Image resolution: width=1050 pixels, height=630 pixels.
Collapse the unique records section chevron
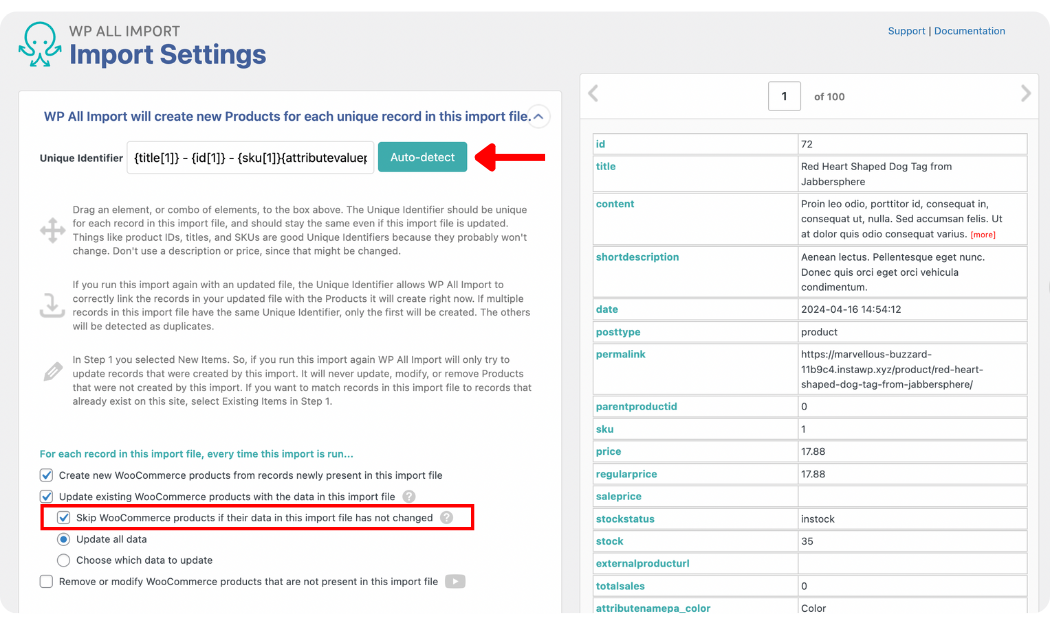pos(539,117)
